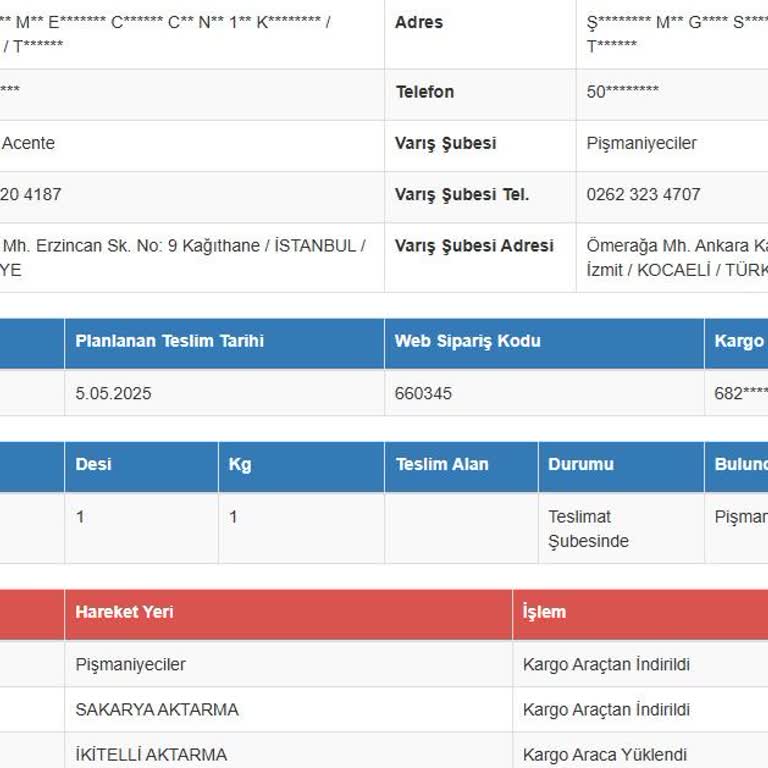Click the planned delivery date 5.05.2025
768x768 pixels.
pos(113,393)
